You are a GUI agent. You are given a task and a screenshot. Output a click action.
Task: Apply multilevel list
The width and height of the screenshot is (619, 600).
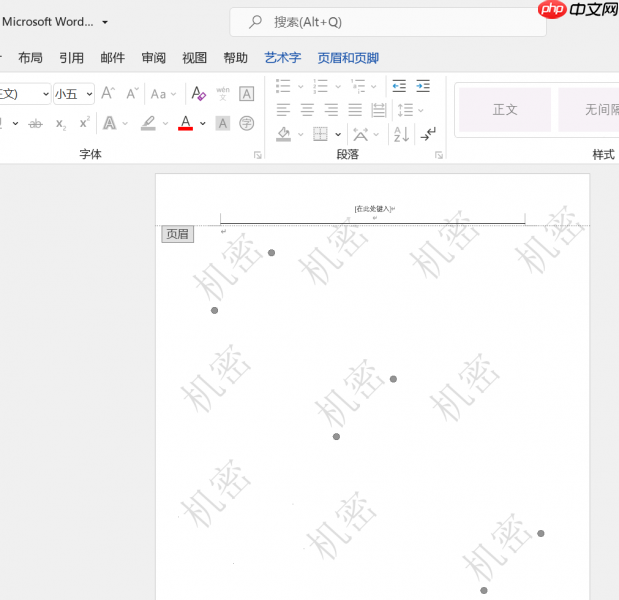(358, 86)
